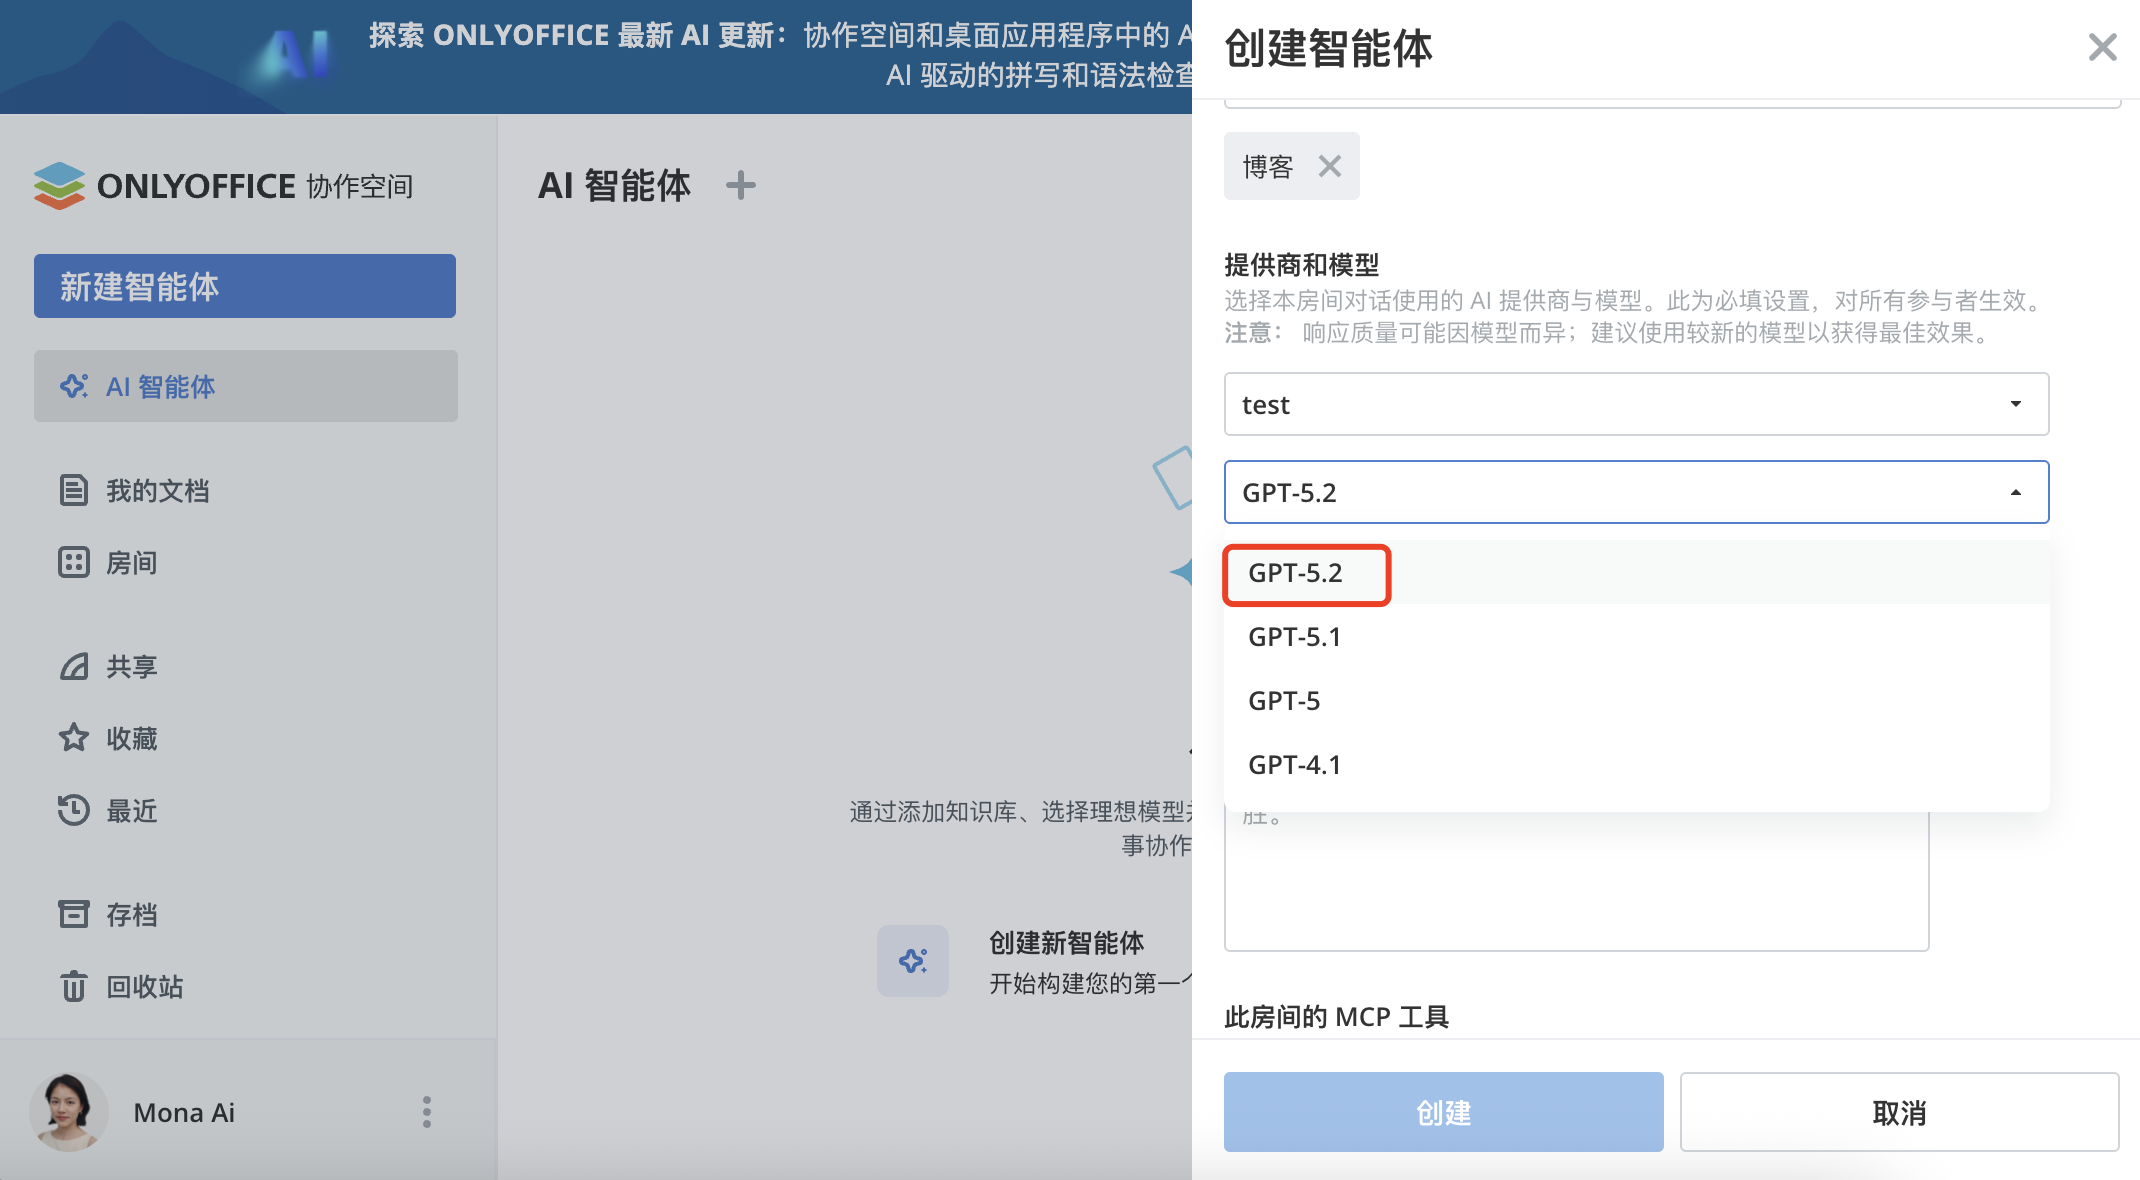Screen dimensions: 2140x1180
Task: Open the three-dot menu next to Mona Ai
Action: pos(427,1112)
